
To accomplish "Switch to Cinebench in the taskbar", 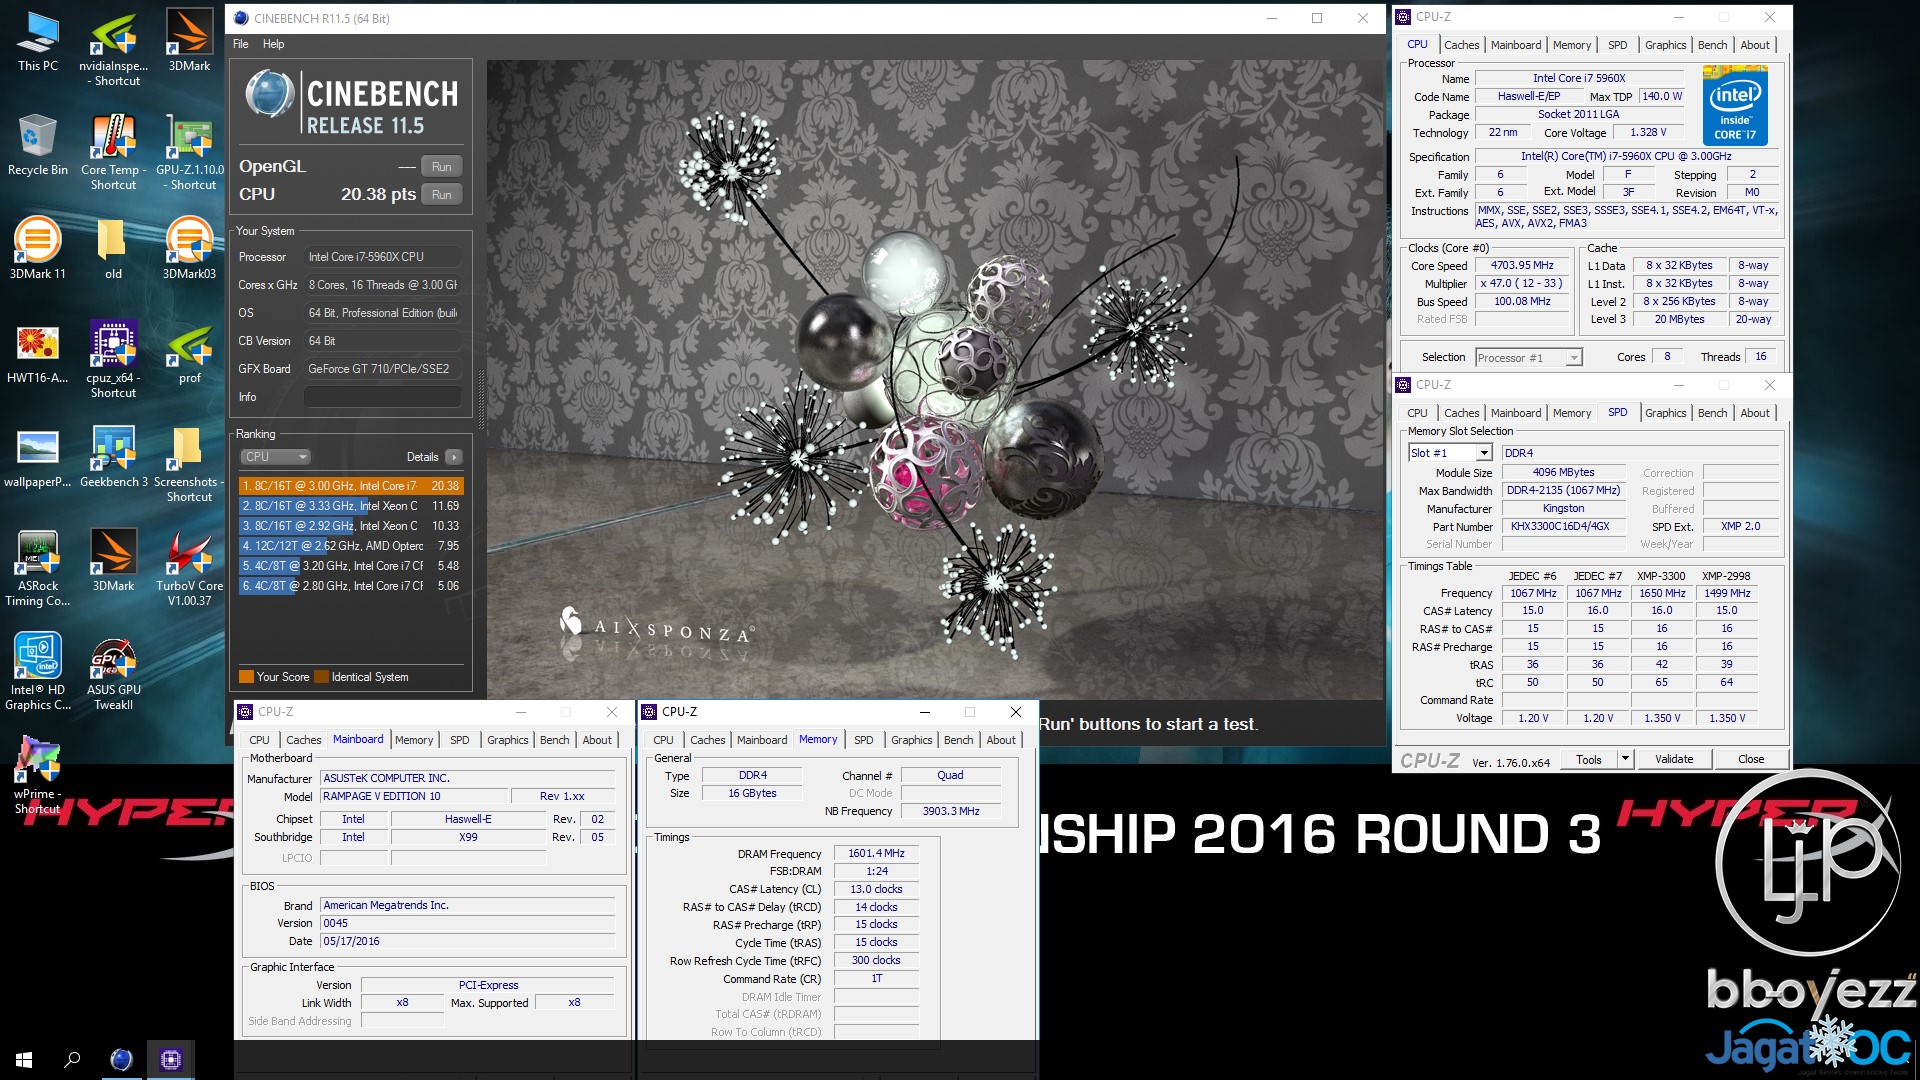I will pos(121,1059).
